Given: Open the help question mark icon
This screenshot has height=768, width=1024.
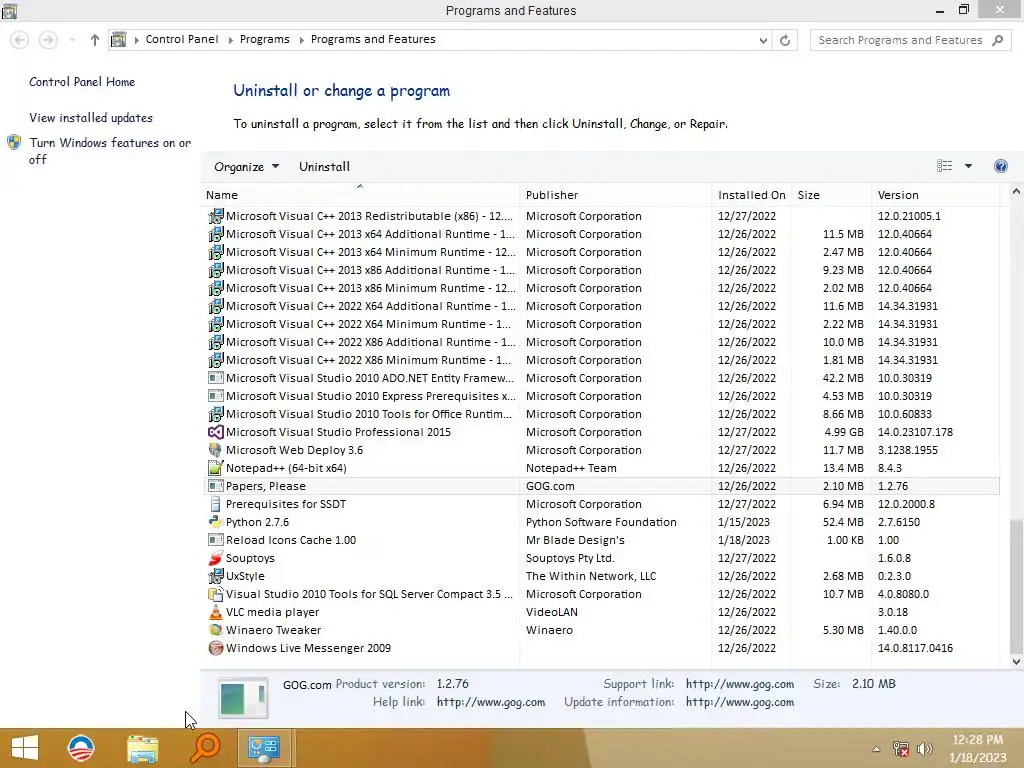Looking at the screenshot, I should [x=1000, y=166].
